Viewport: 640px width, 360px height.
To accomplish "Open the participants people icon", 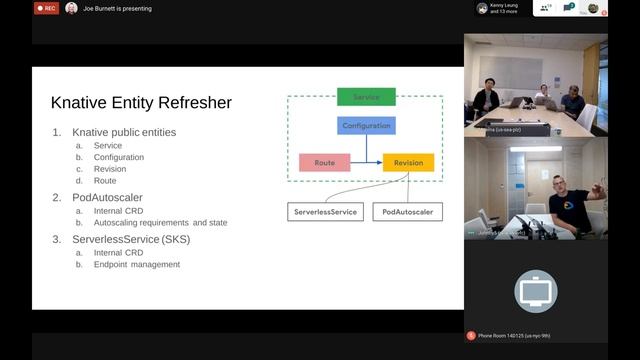I will pos(546,8).
